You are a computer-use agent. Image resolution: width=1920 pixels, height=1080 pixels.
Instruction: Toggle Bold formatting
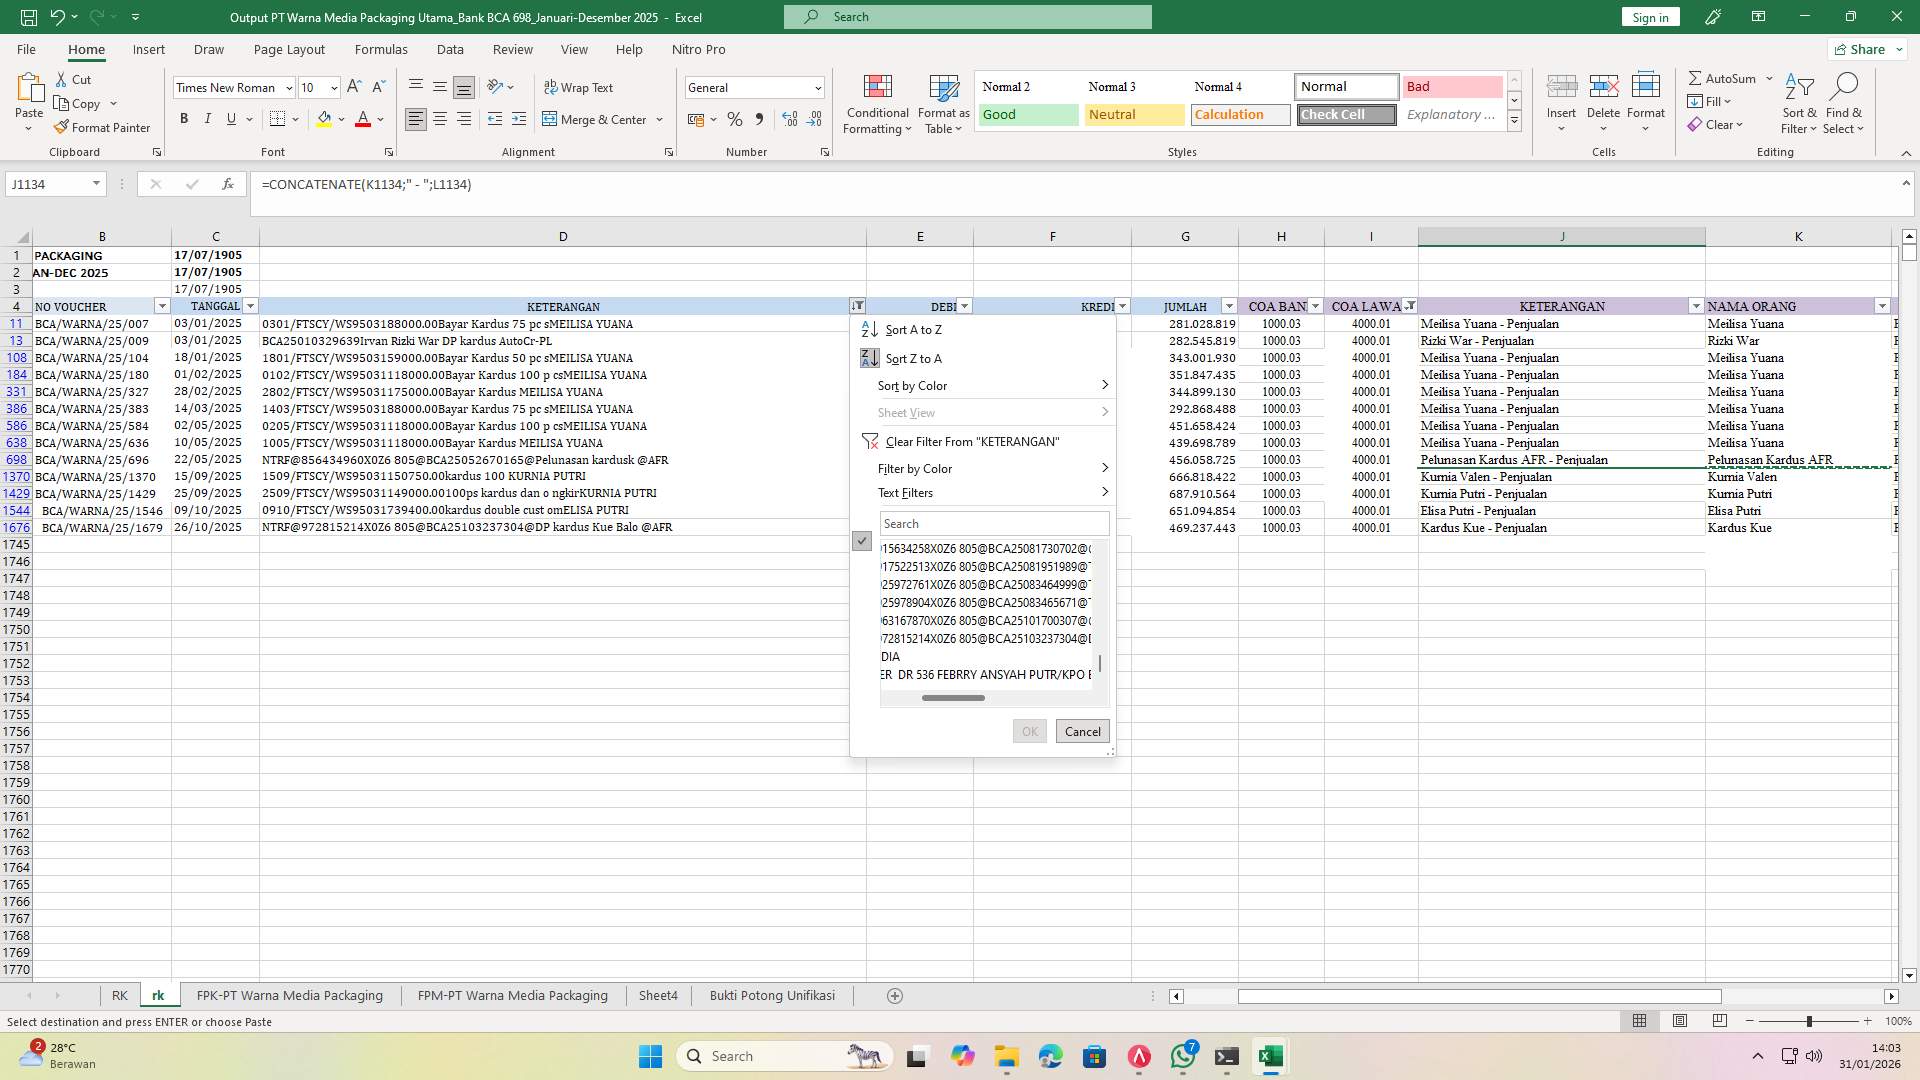pos(184,118)
